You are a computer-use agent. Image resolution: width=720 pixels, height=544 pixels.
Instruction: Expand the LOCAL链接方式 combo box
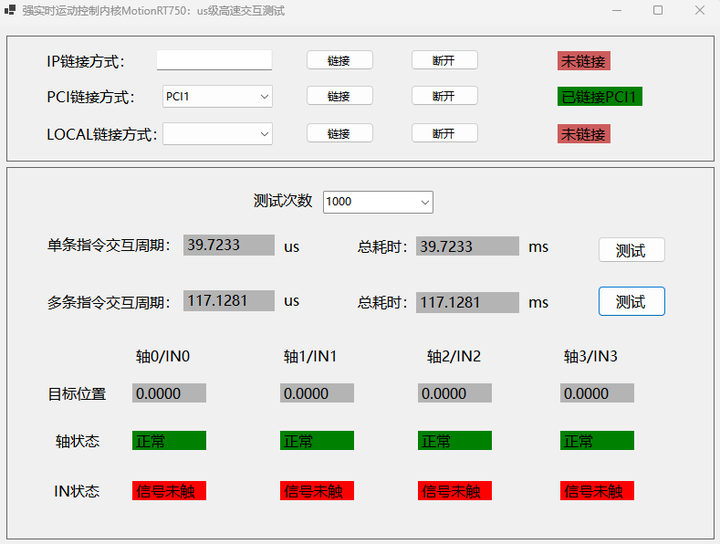coord(218,134)
